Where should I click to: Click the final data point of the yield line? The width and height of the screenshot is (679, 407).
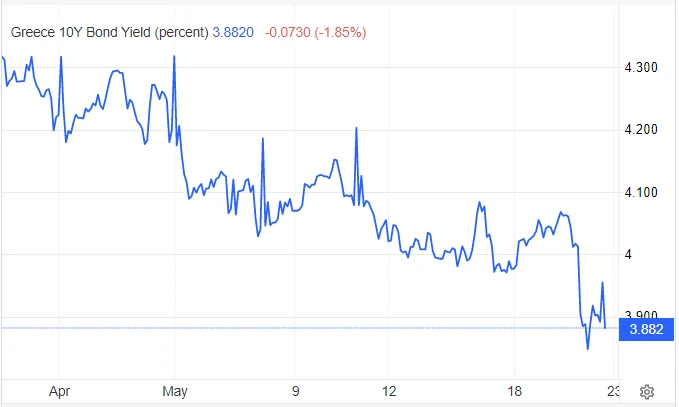(x=605, y=327)
